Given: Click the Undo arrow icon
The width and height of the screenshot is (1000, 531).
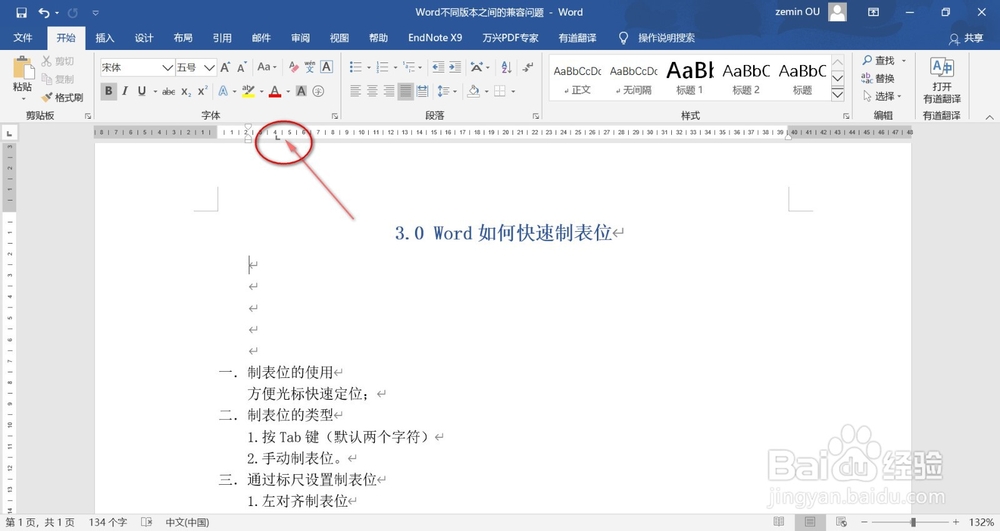Looking at the screenshot, I should (43, 12).
